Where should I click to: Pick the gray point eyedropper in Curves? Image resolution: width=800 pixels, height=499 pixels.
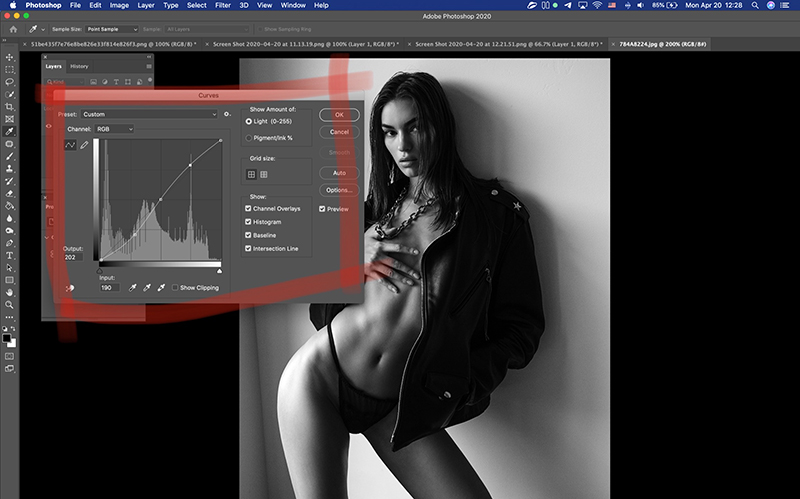coord(147,288)
